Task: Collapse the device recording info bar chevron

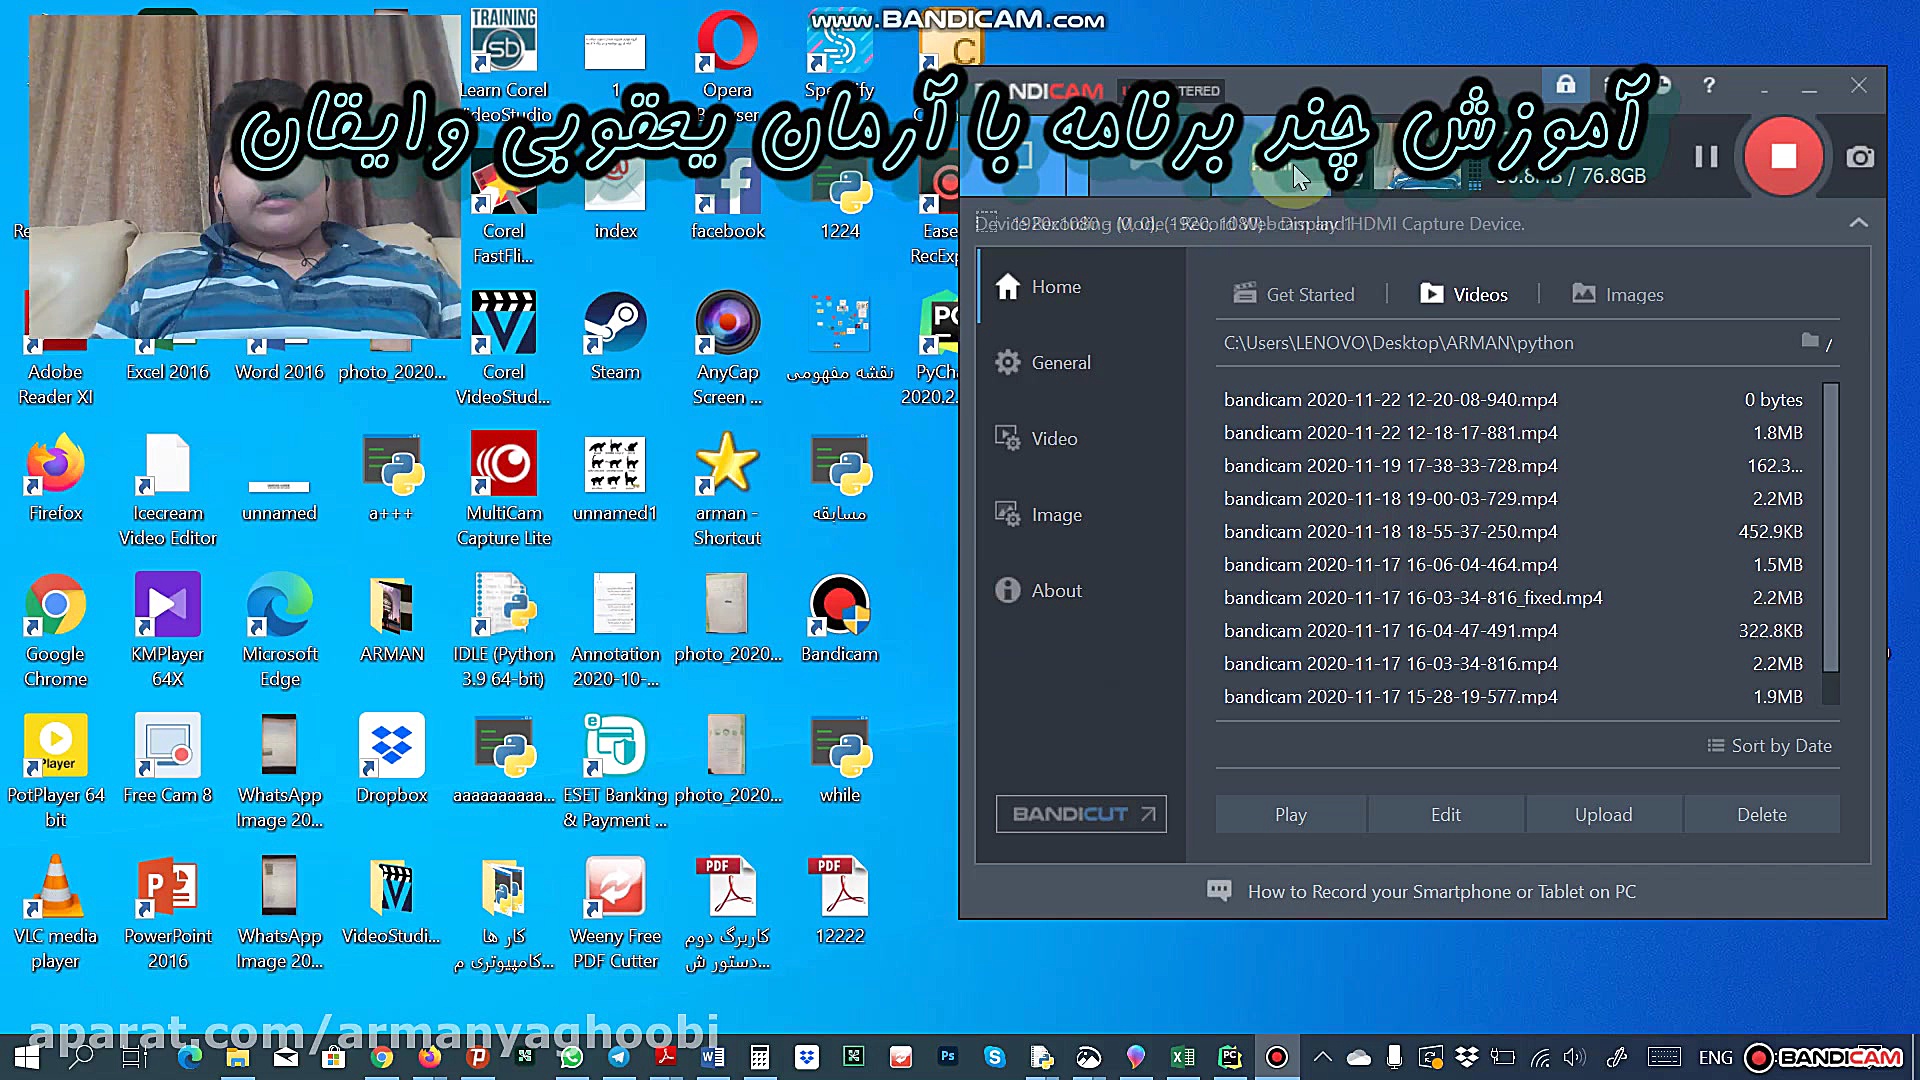Action: (x=1858, y=223)
